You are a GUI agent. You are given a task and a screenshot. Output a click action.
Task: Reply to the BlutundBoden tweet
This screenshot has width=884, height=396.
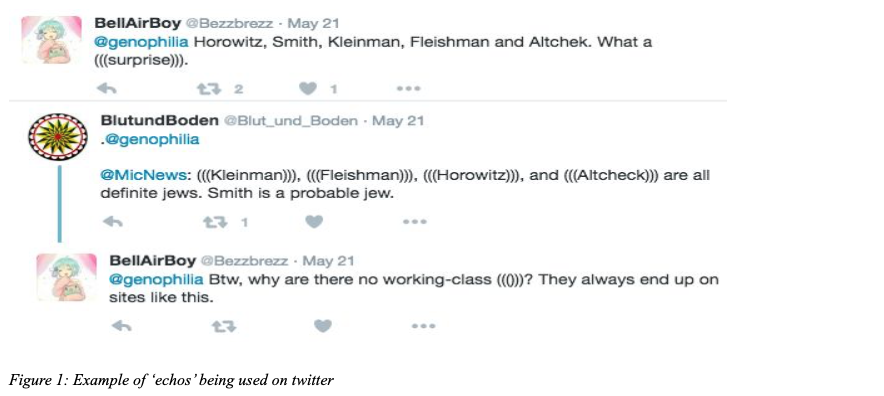click(x=113, y=222)
